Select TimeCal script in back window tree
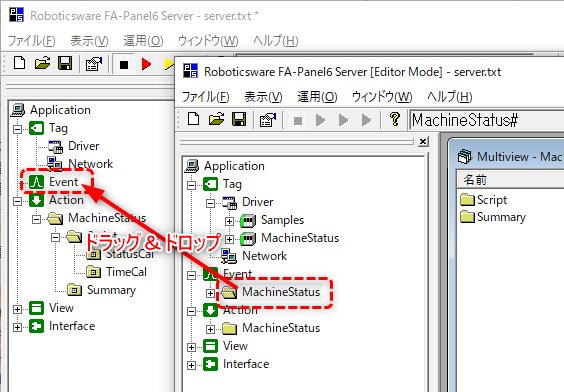Image resolution: width=564 pixels, height=392 pixels. (x=126, y=272)
